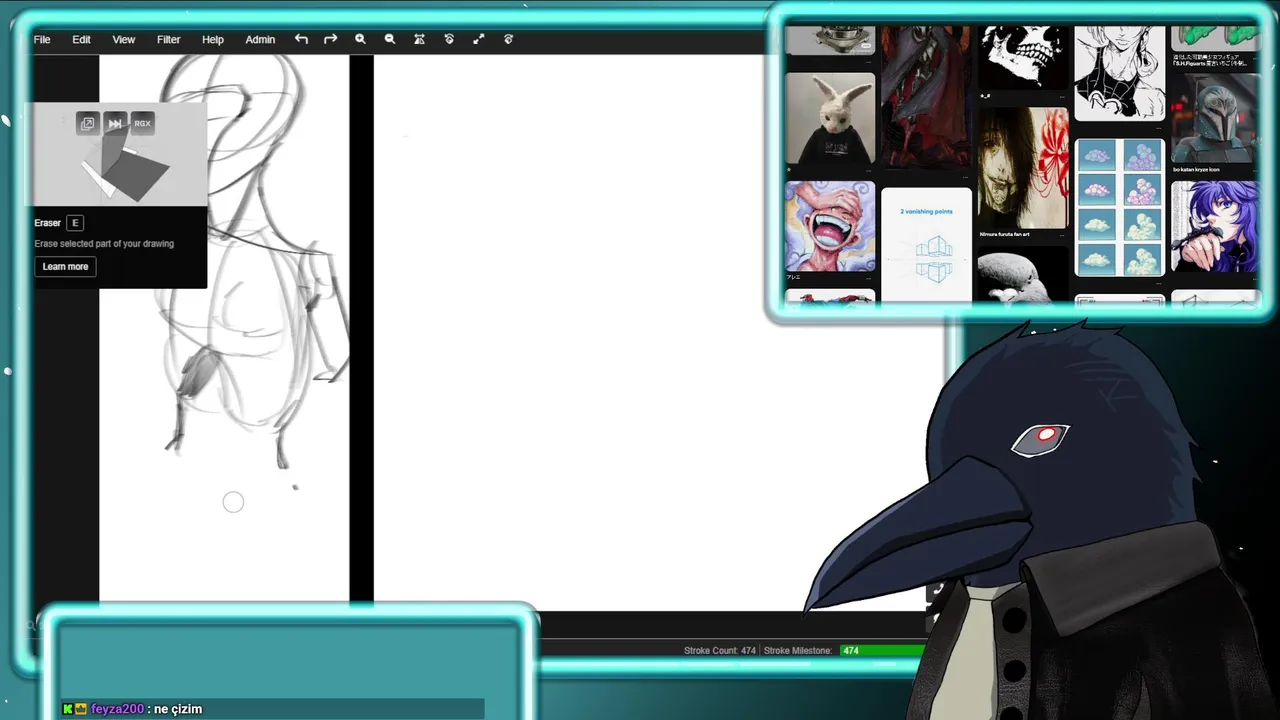Screen dimensions: 1280x720
Task: Click the Redo arrow icon
Action: (x=330, y=39)
